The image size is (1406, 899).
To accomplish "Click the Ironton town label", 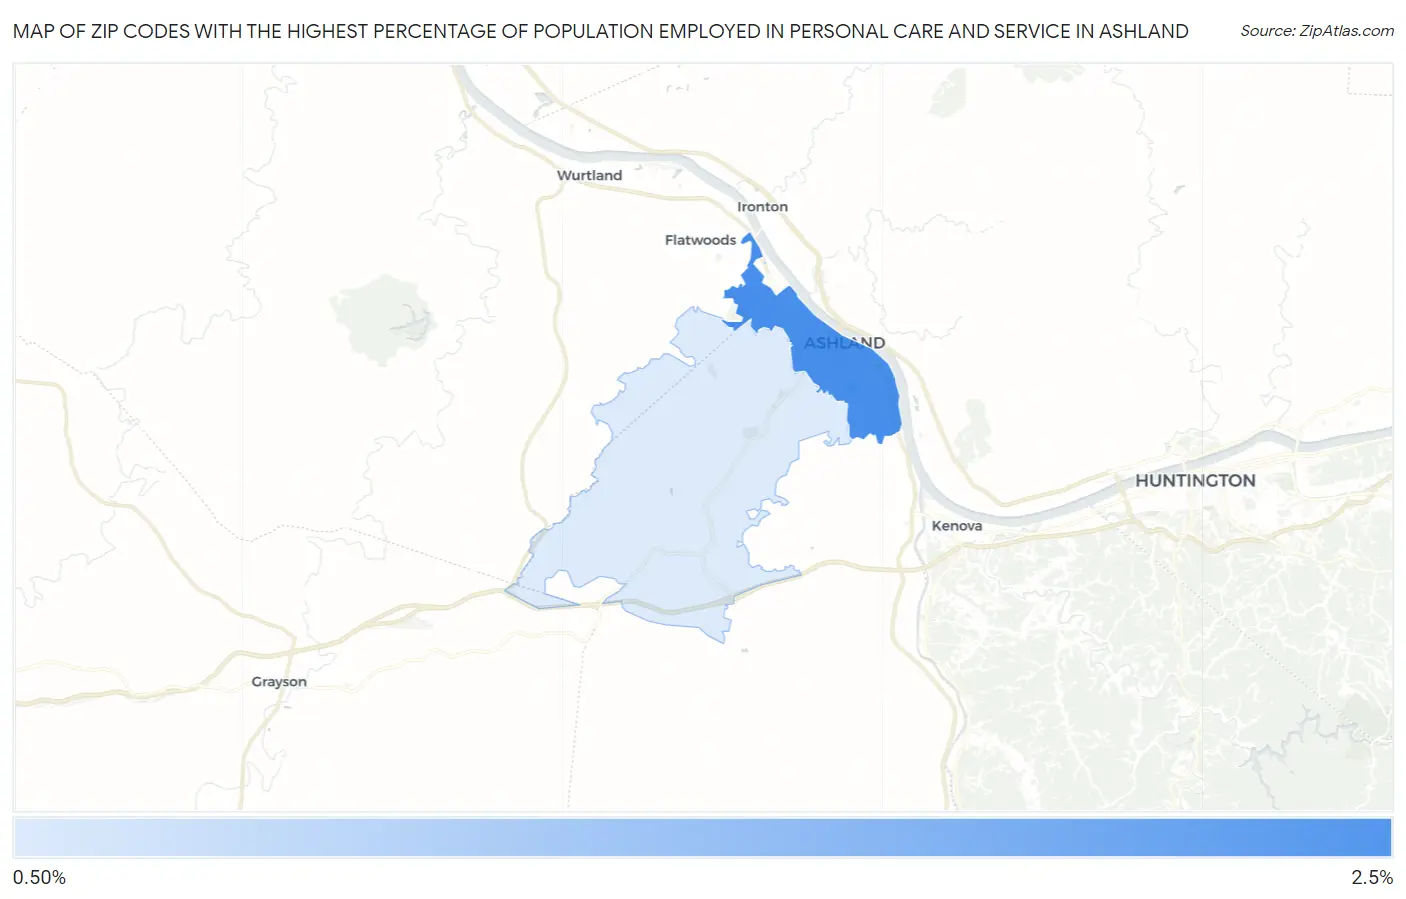I will pos(762,207).
